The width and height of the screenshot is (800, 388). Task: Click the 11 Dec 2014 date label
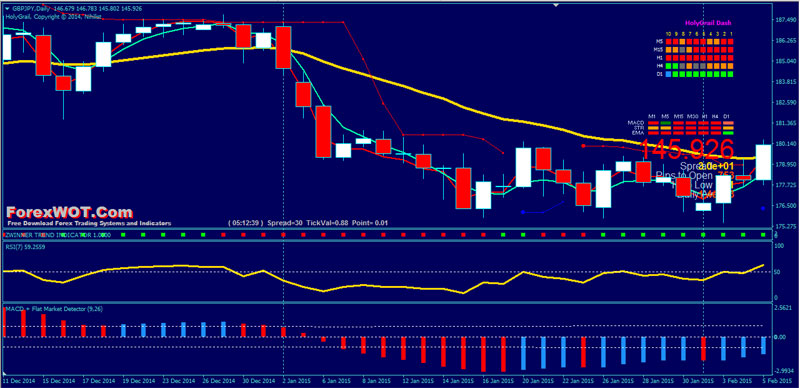tap(19, 381)
